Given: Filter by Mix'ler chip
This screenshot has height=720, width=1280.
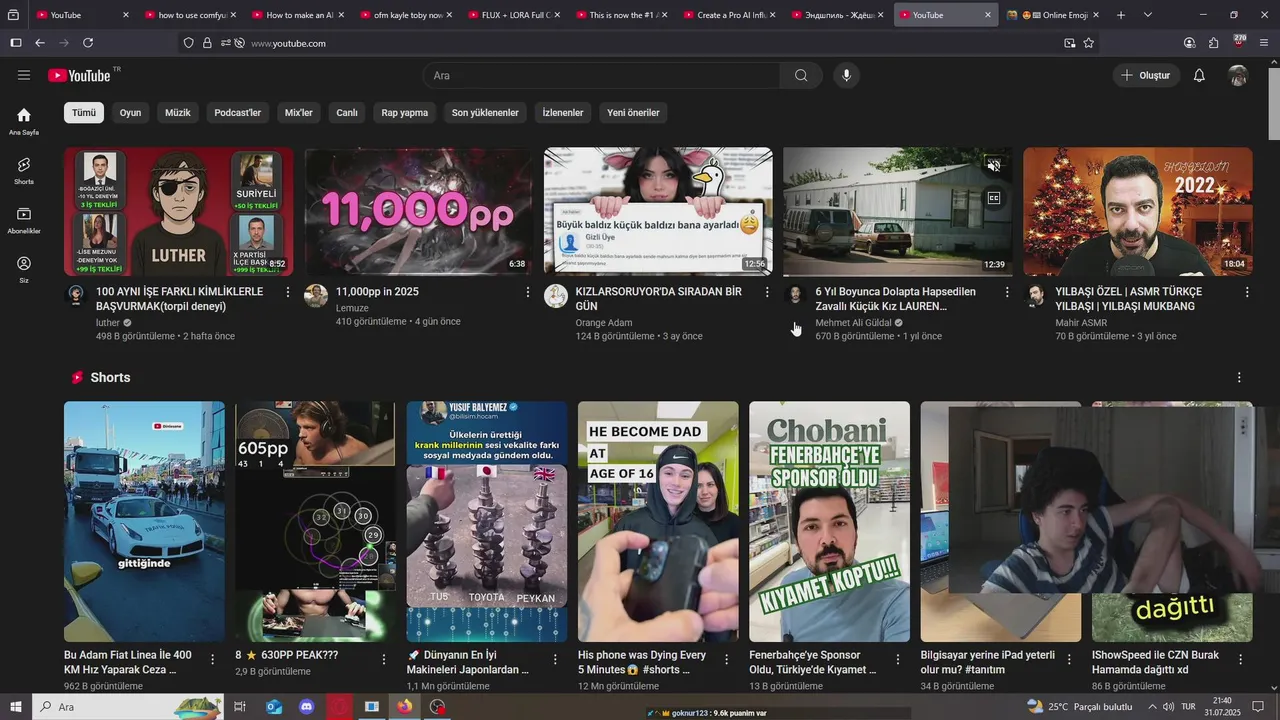Looking at the screenshot, I should click(299, 113).
